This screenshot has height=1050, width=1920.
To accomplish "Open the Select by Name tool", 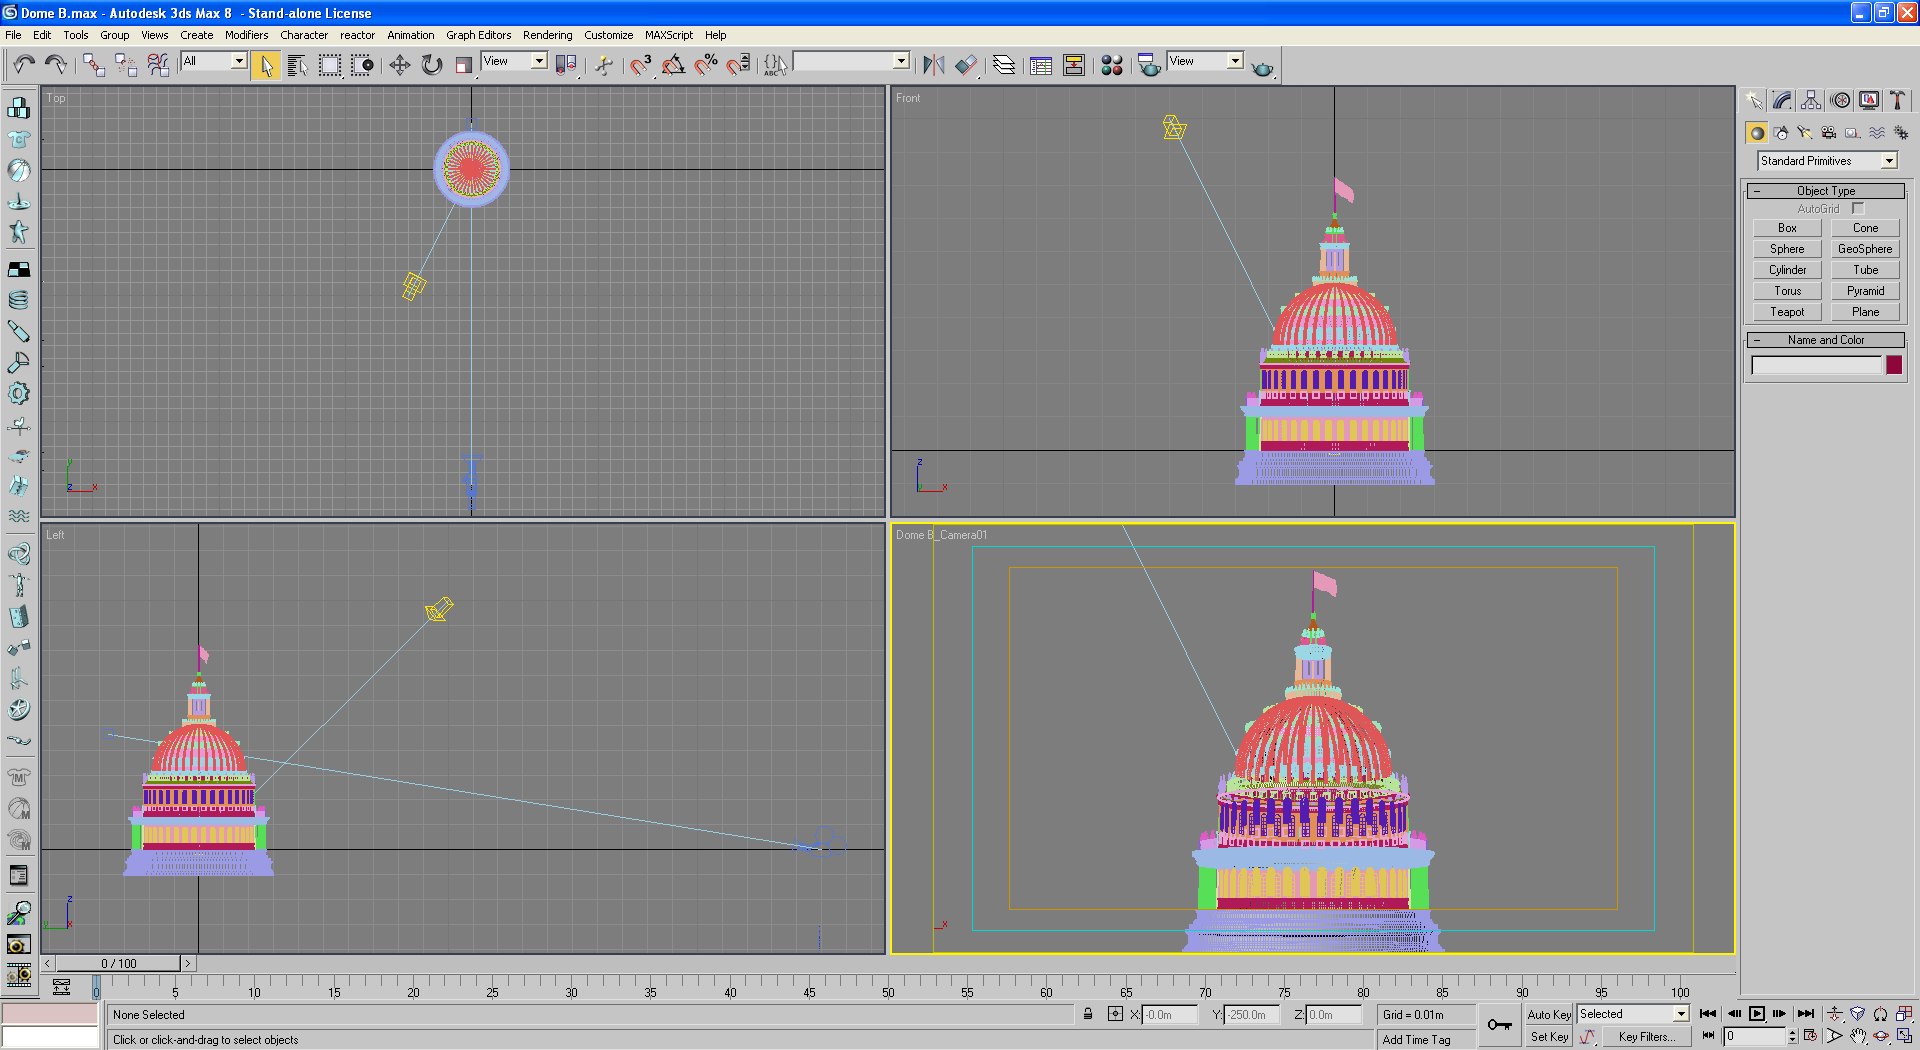I will click(297, 65).
